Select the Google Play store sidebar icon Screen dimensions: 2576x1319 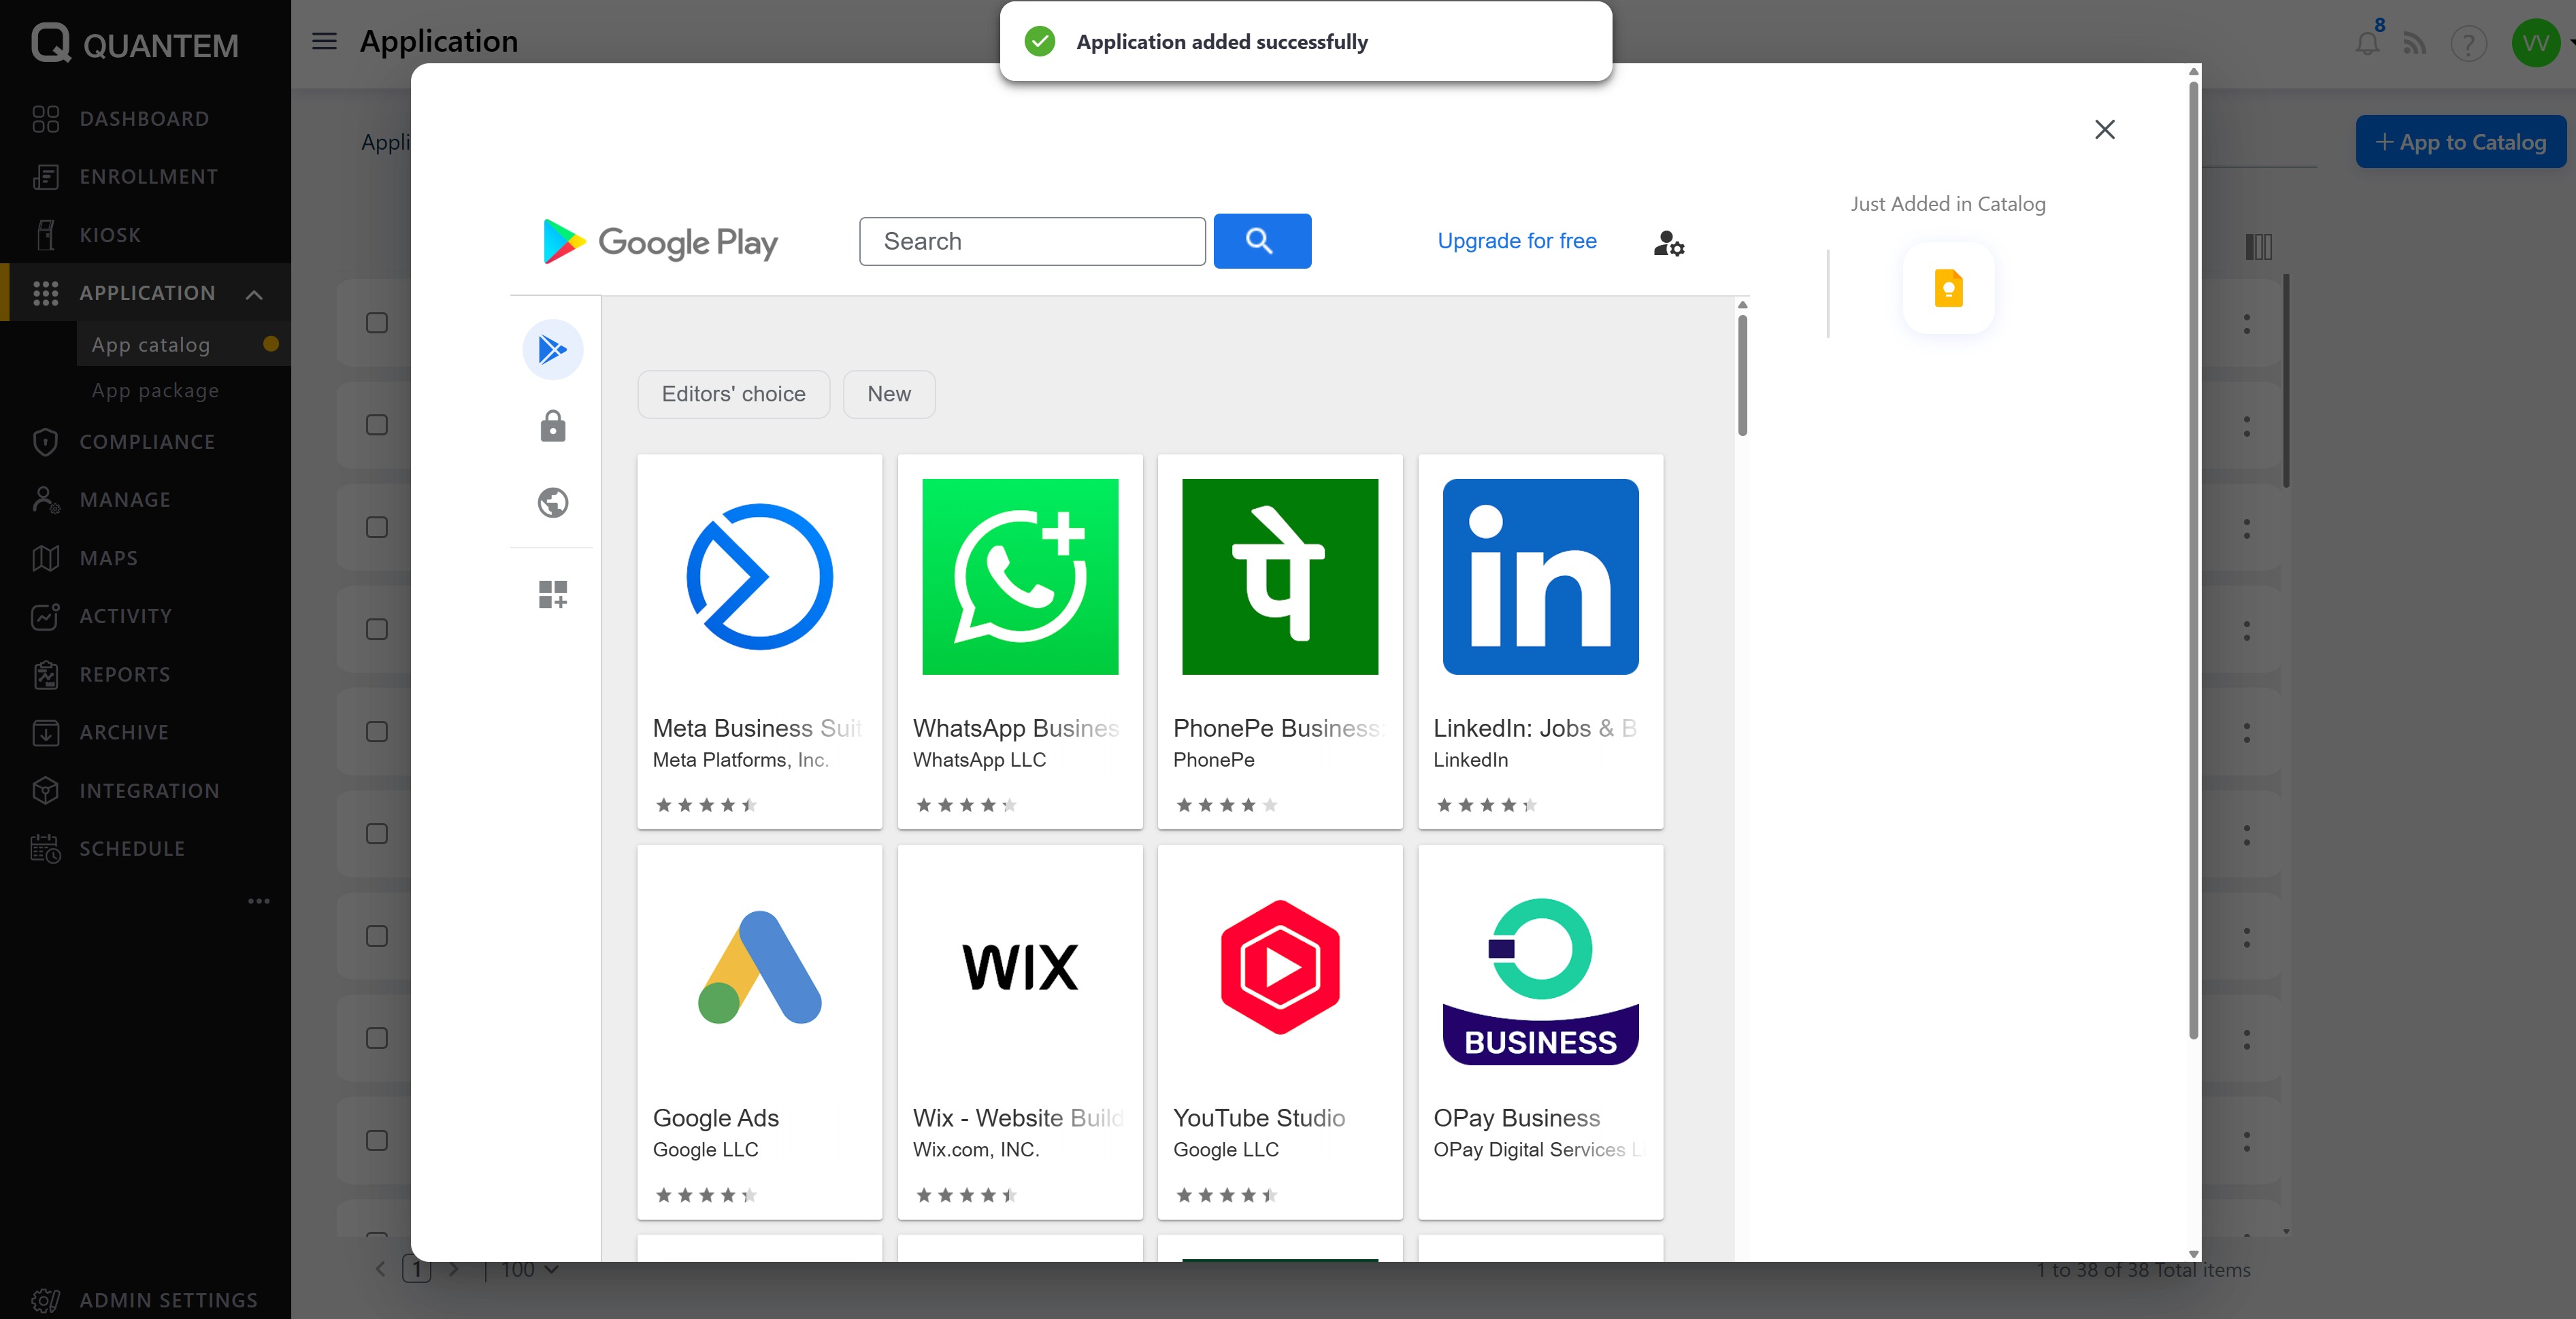point(552,350)
